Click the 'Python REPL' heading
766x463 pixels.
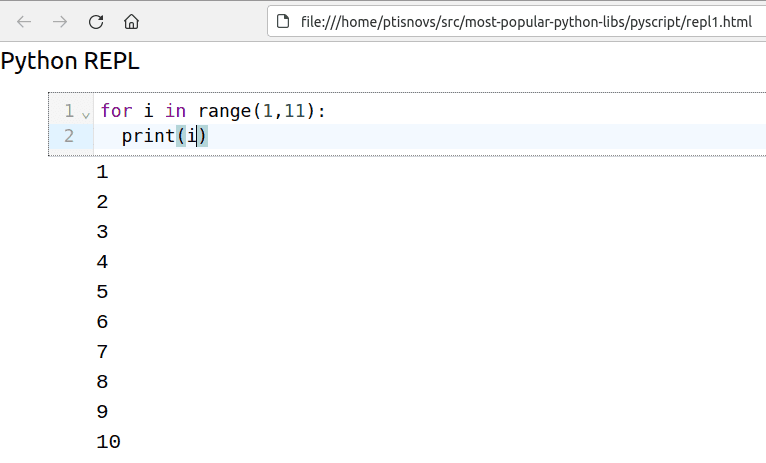pyautogui.click(x=70, y=62)
